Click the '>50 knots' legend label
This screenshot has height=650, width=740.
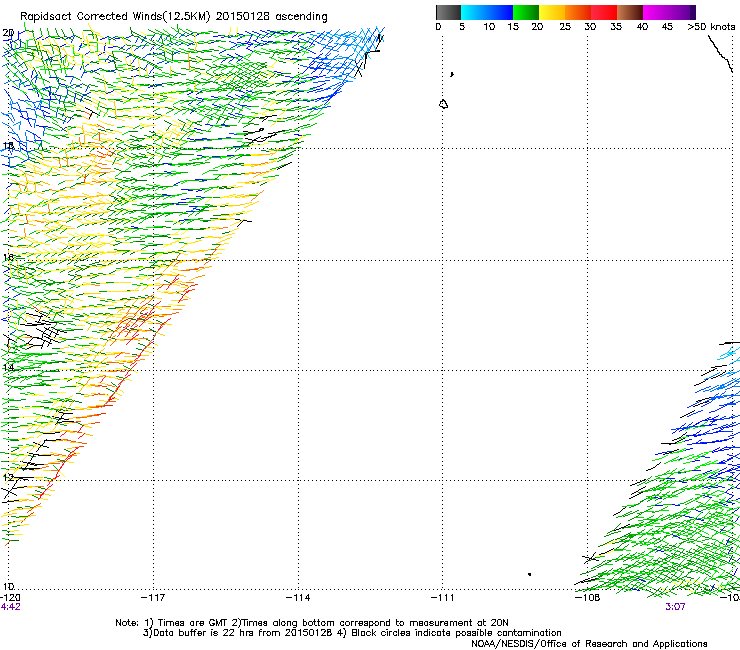pos(711,27)
